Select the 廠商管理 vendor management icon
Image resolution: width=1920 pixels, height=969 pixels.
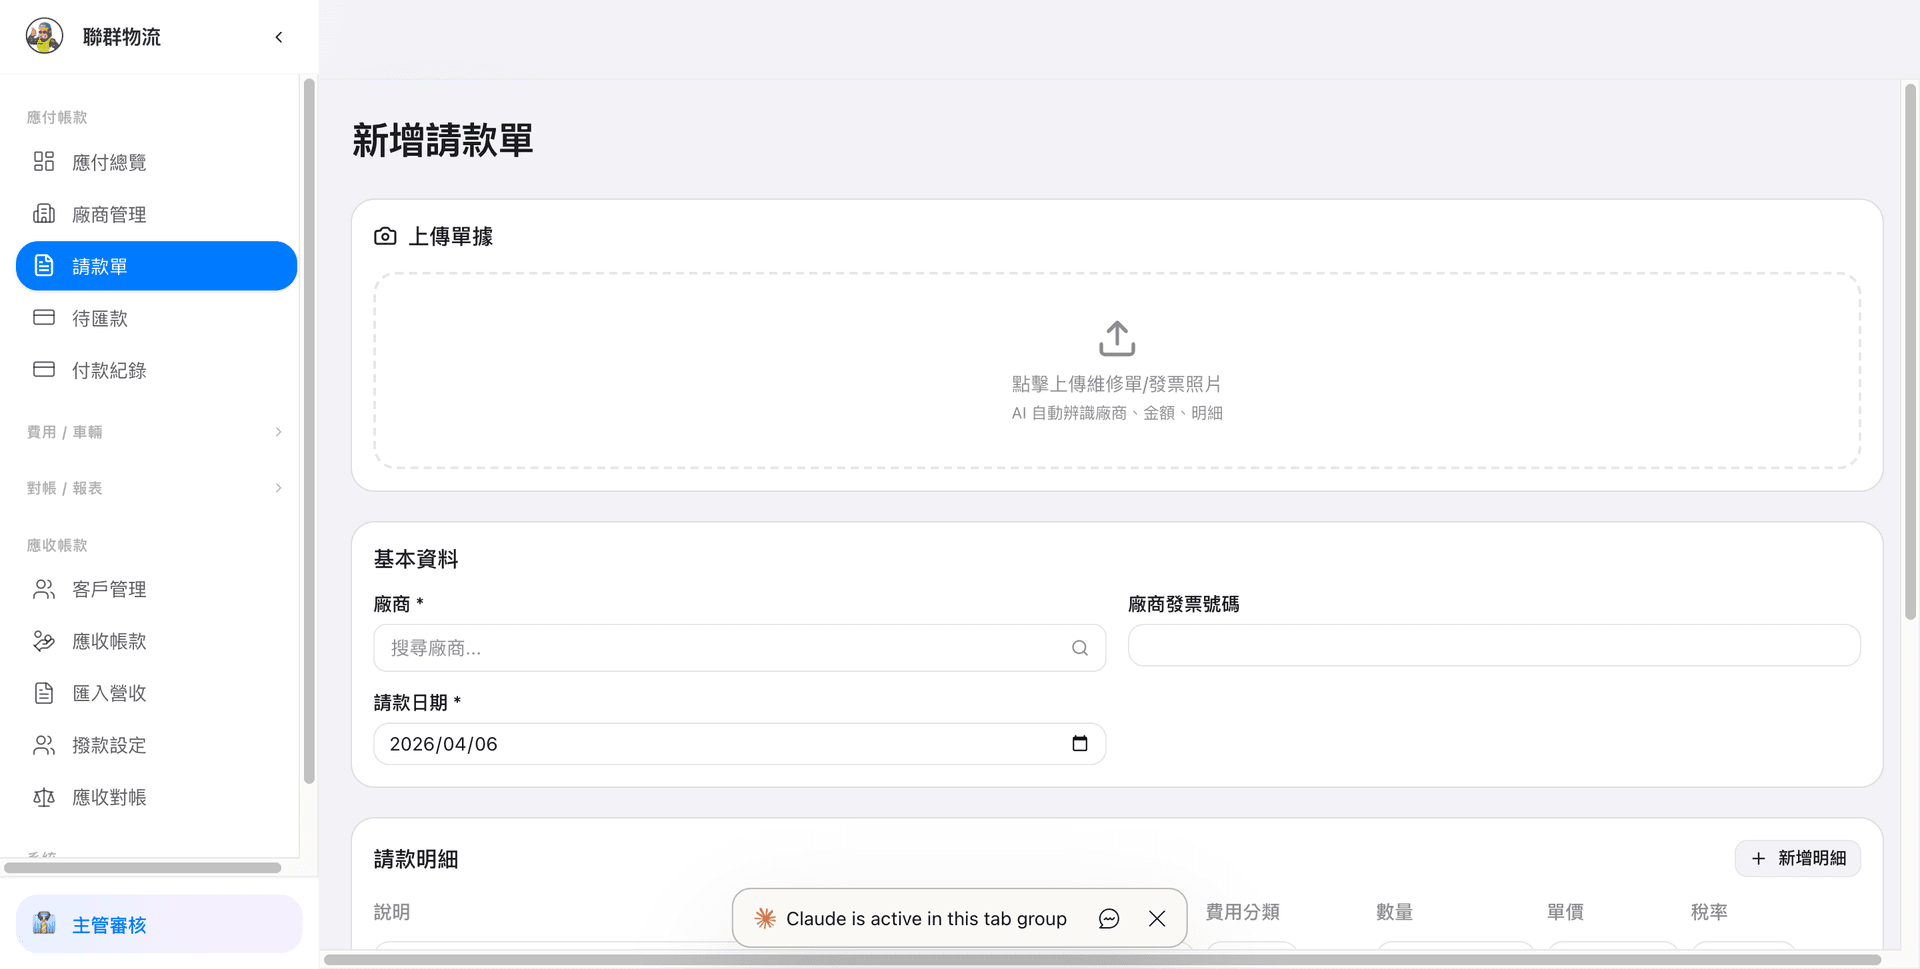43,213
